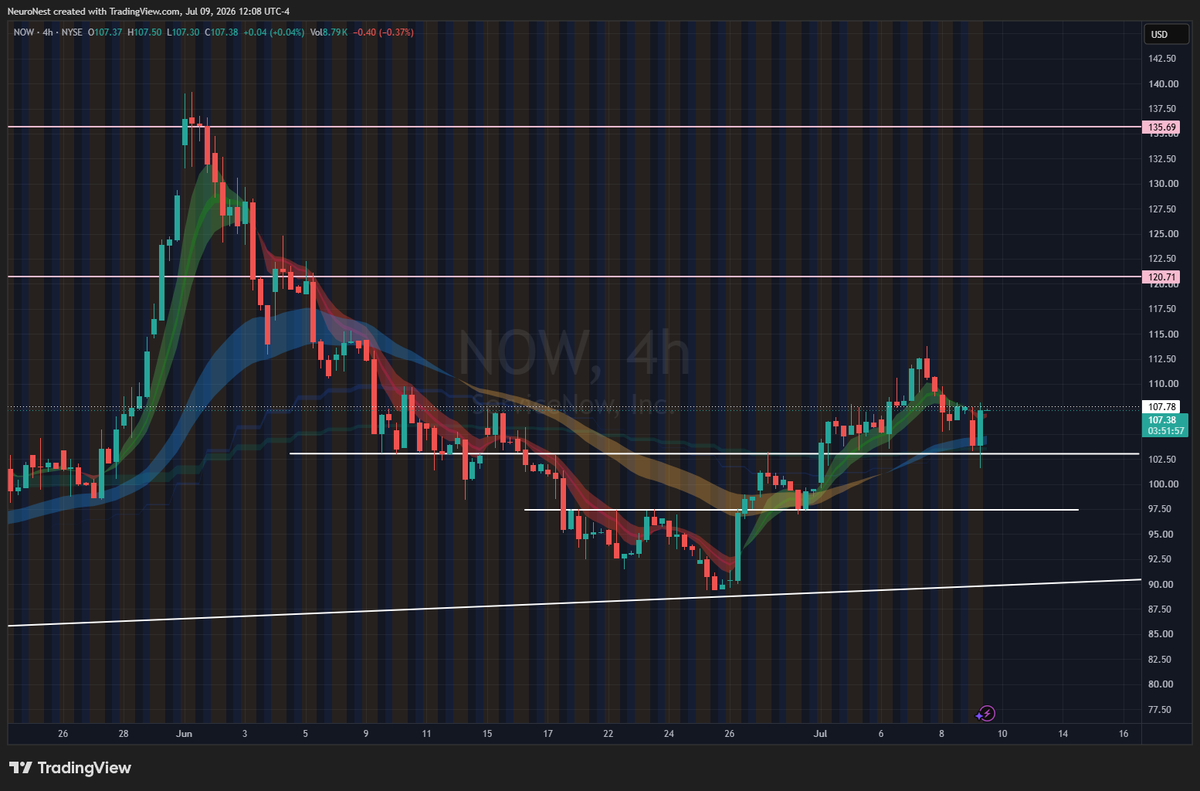Click the 97.50 price axis label
Image resolution: width=1200 pixels, height=791 pixels.
pos(1160,509)
